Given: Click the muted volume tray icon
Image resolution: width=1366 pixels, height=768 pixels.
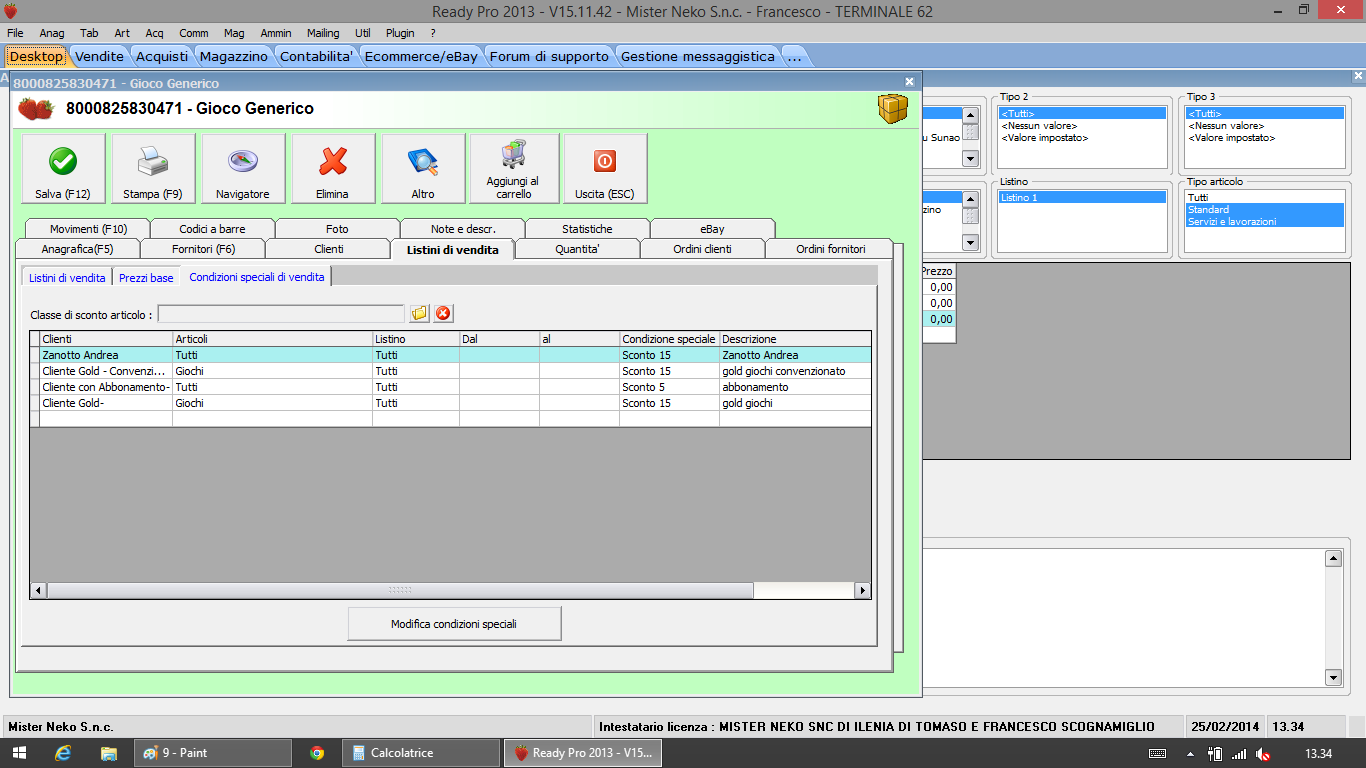Looking at the screenshot, I should tap(1264, 753).
